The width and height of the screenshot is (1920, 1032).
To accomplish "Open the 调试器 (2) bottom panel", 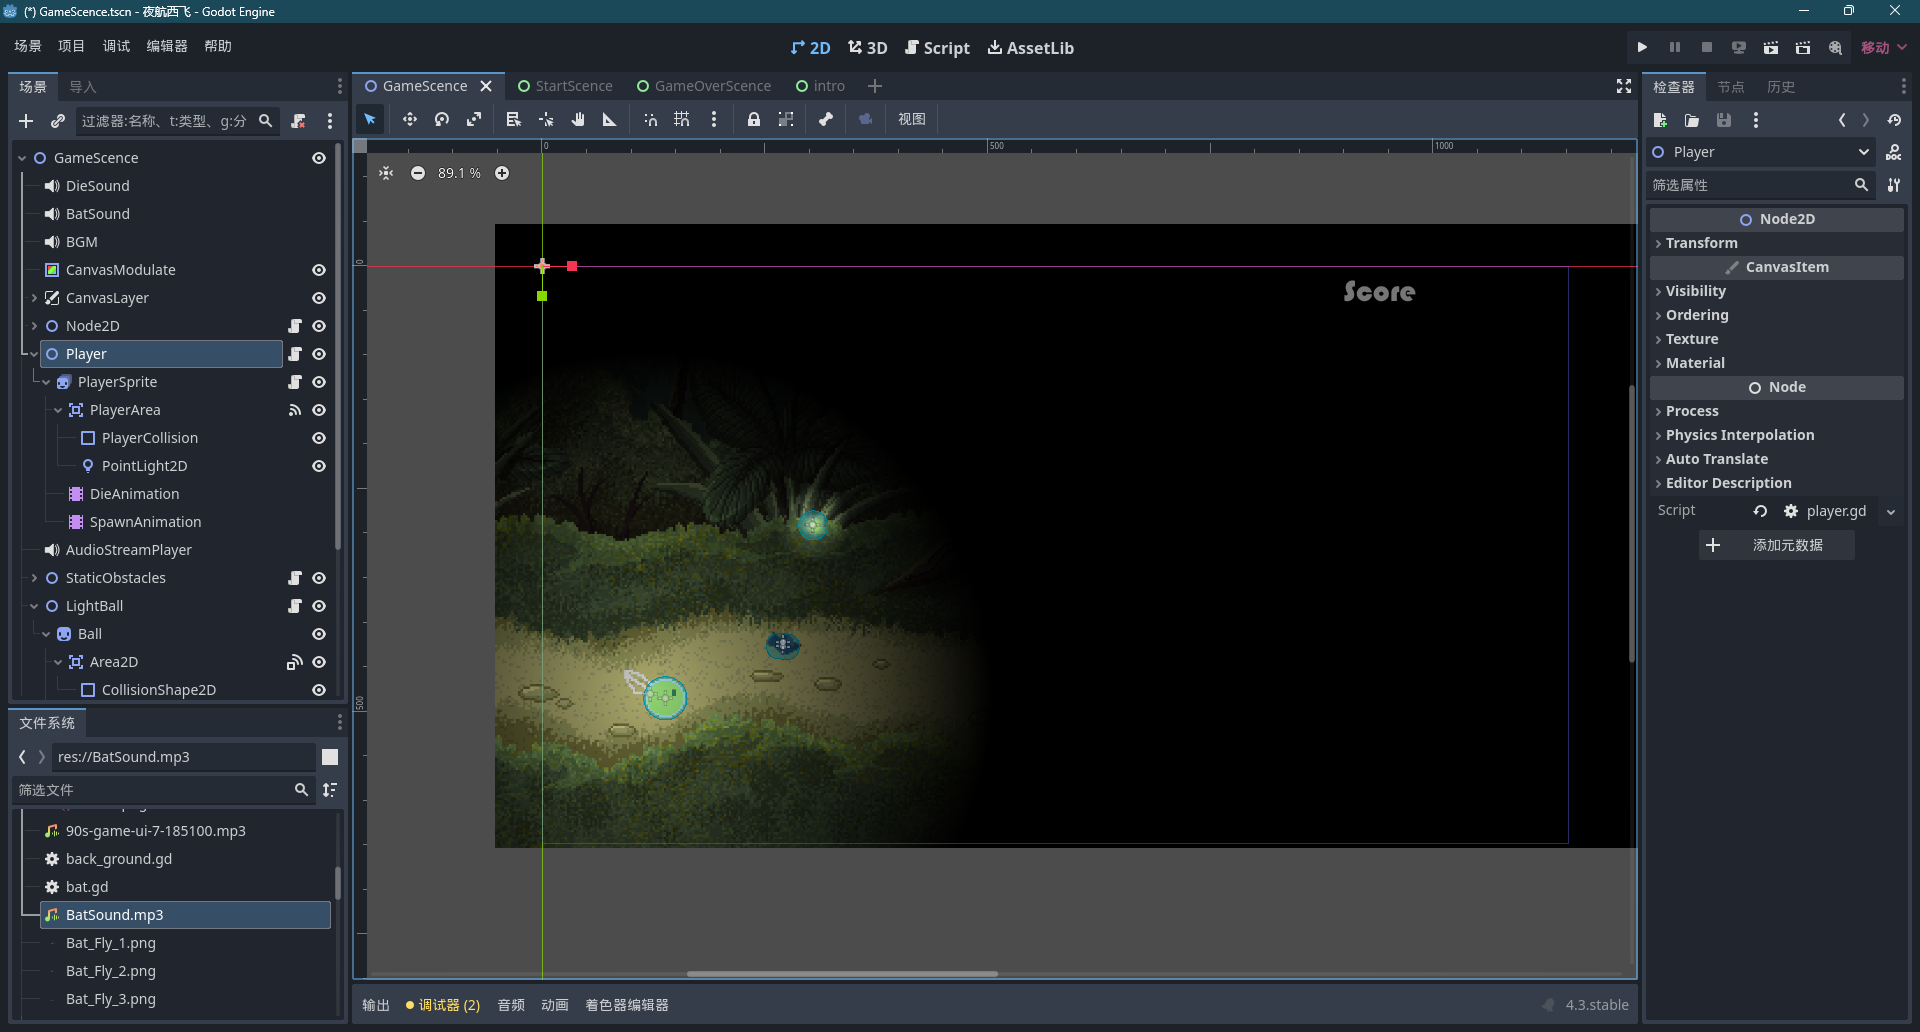I will (443, 1005).
